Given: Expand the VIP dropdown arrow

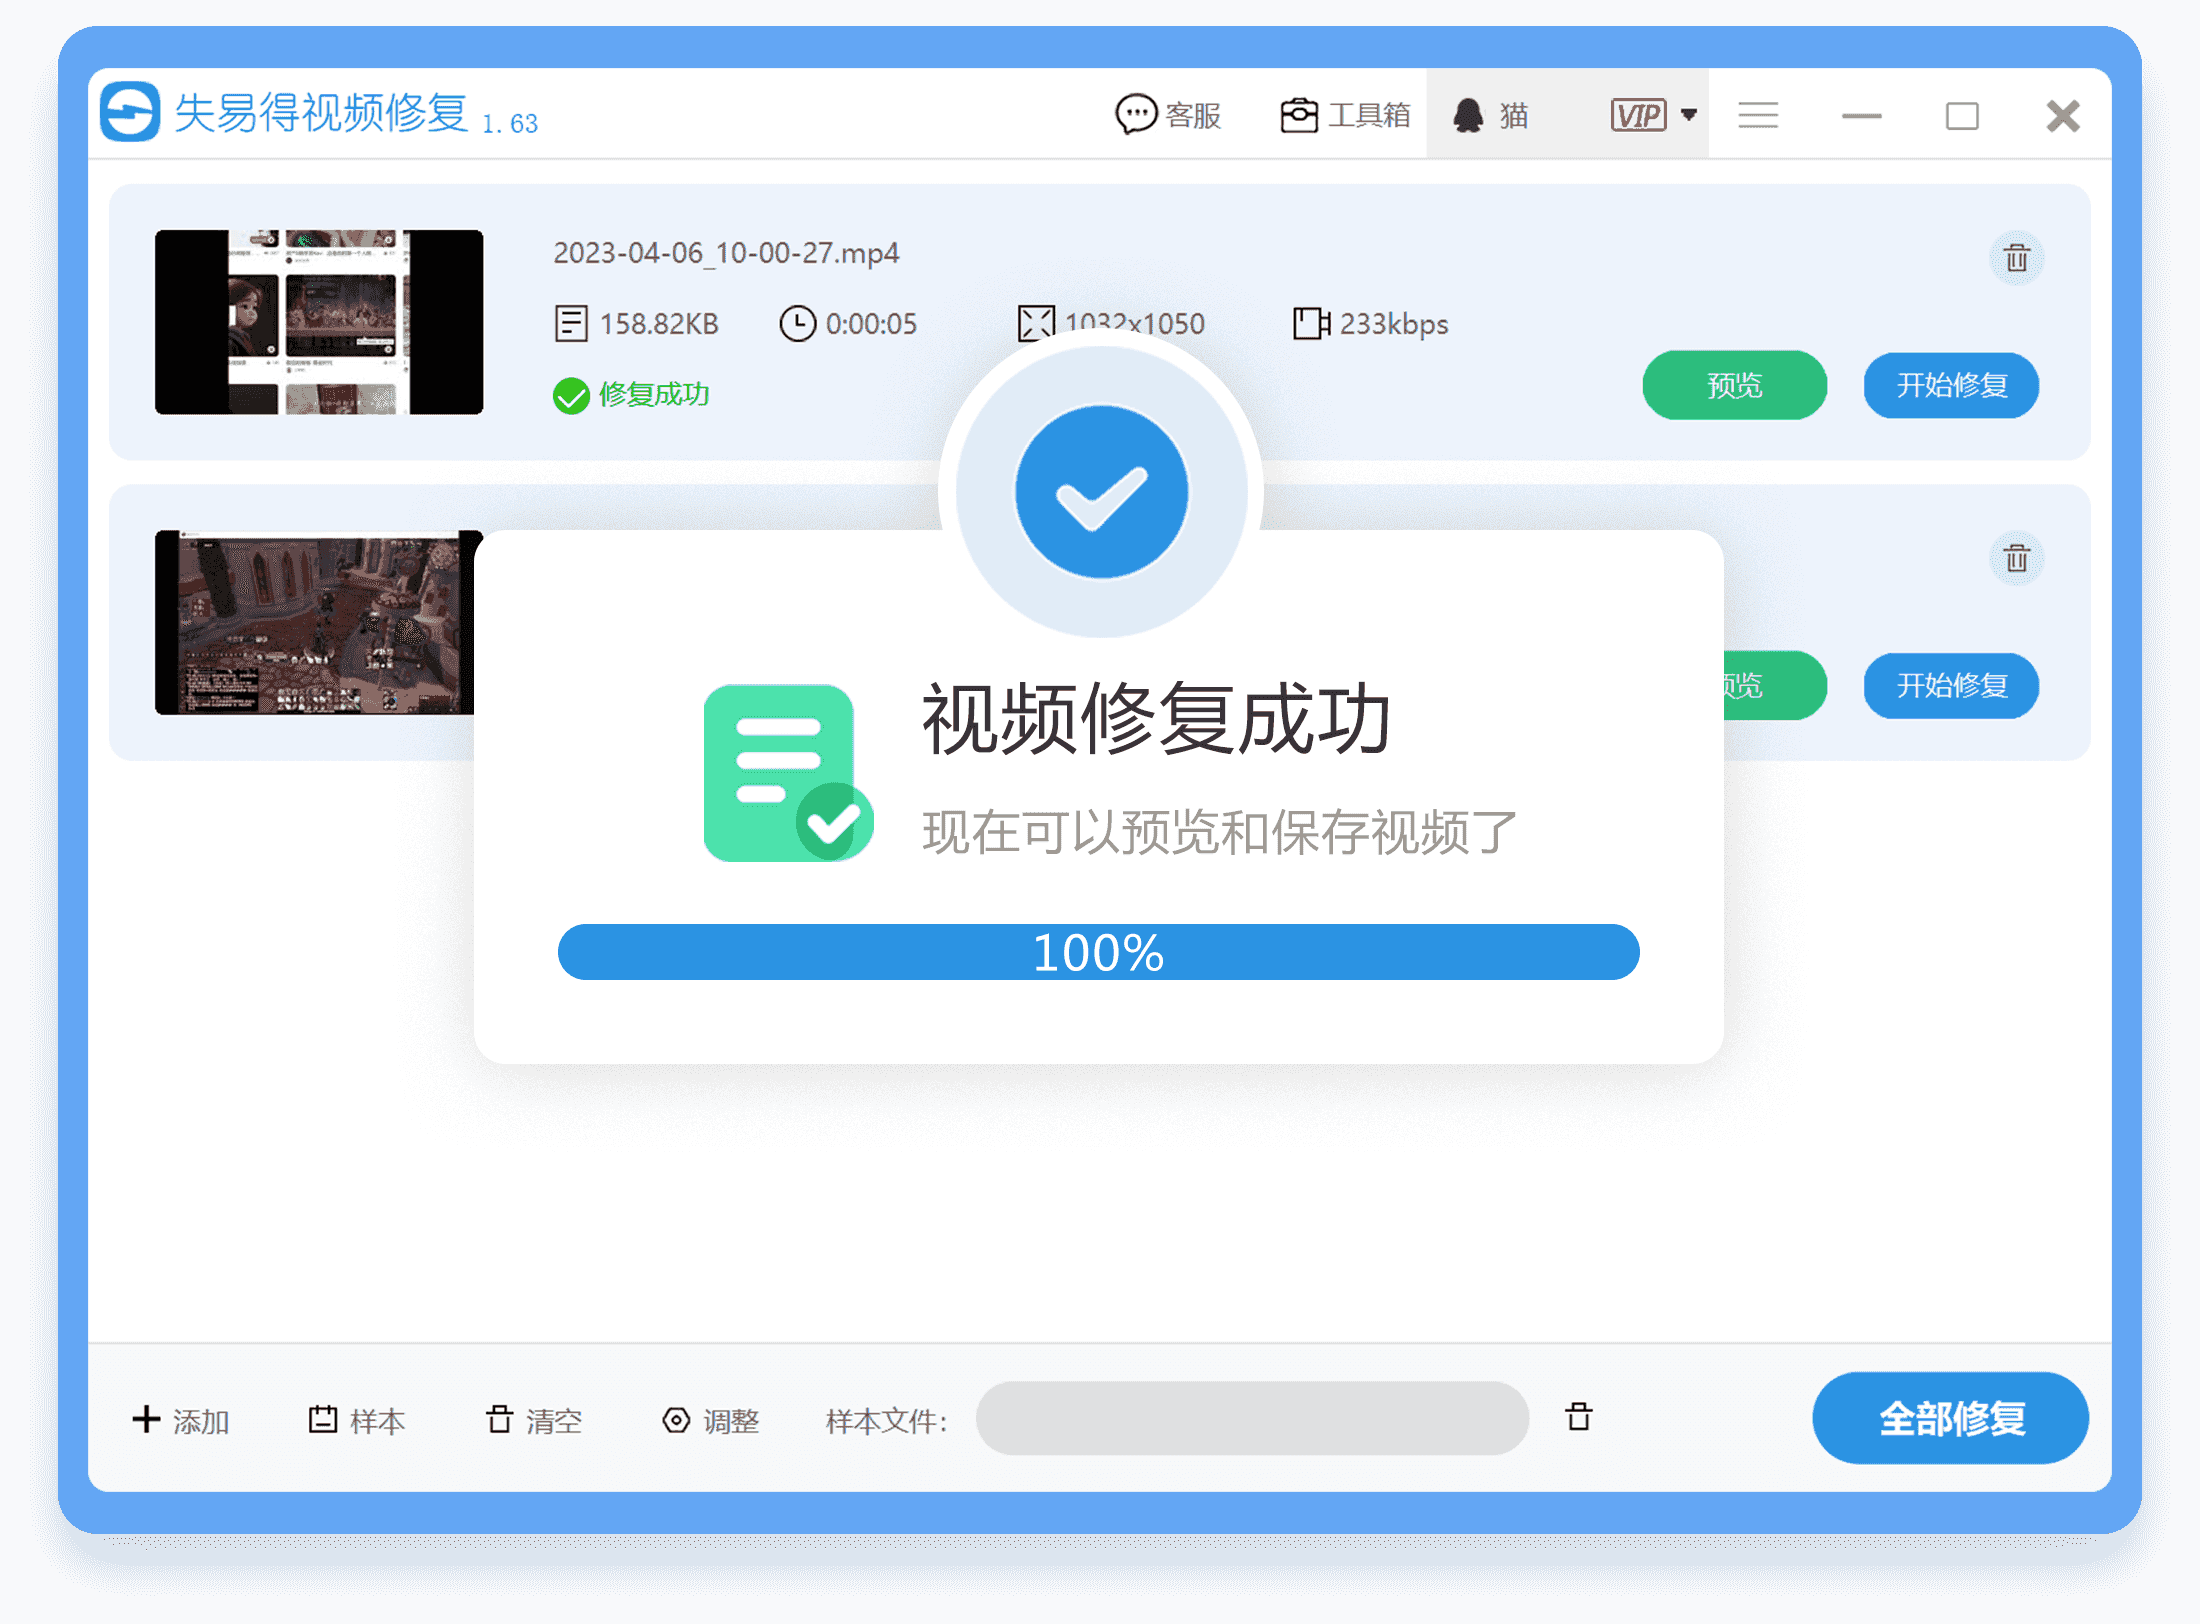Looking at the screenshot, I should pos(1689,114).
